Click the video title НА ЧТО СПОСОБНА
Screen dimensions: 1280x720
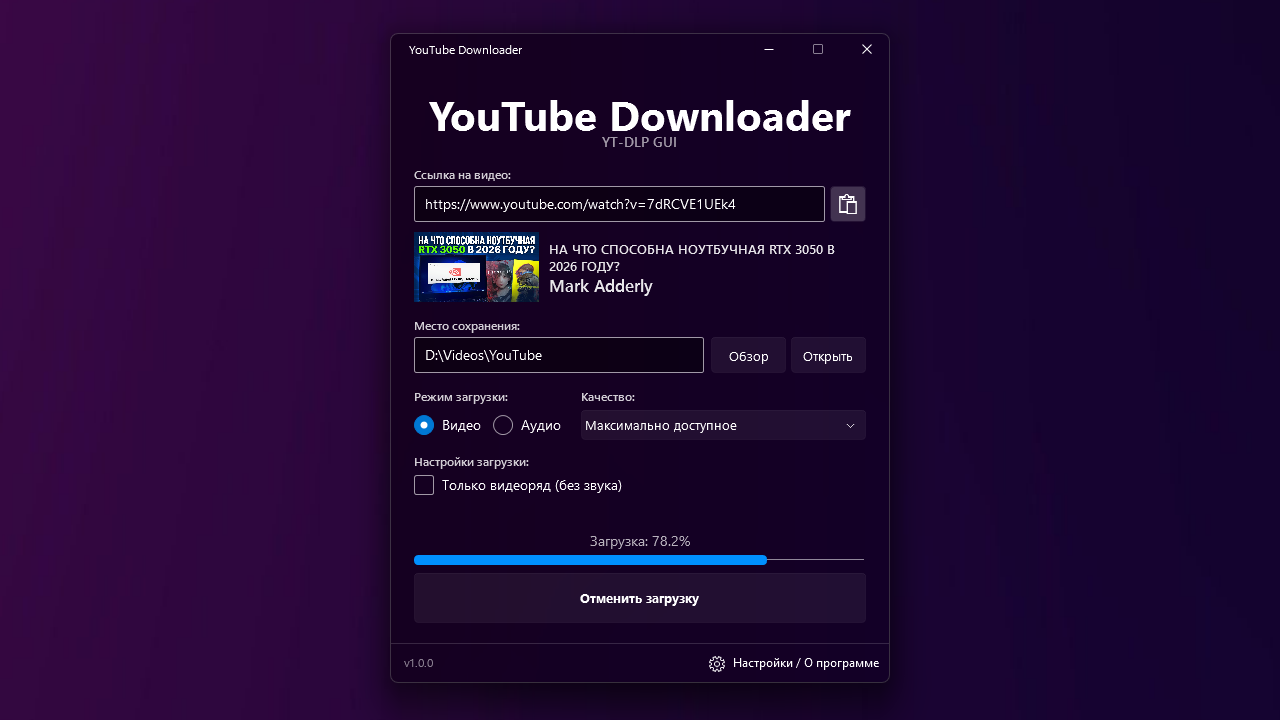pyautogui.click(x=692, y=258)
